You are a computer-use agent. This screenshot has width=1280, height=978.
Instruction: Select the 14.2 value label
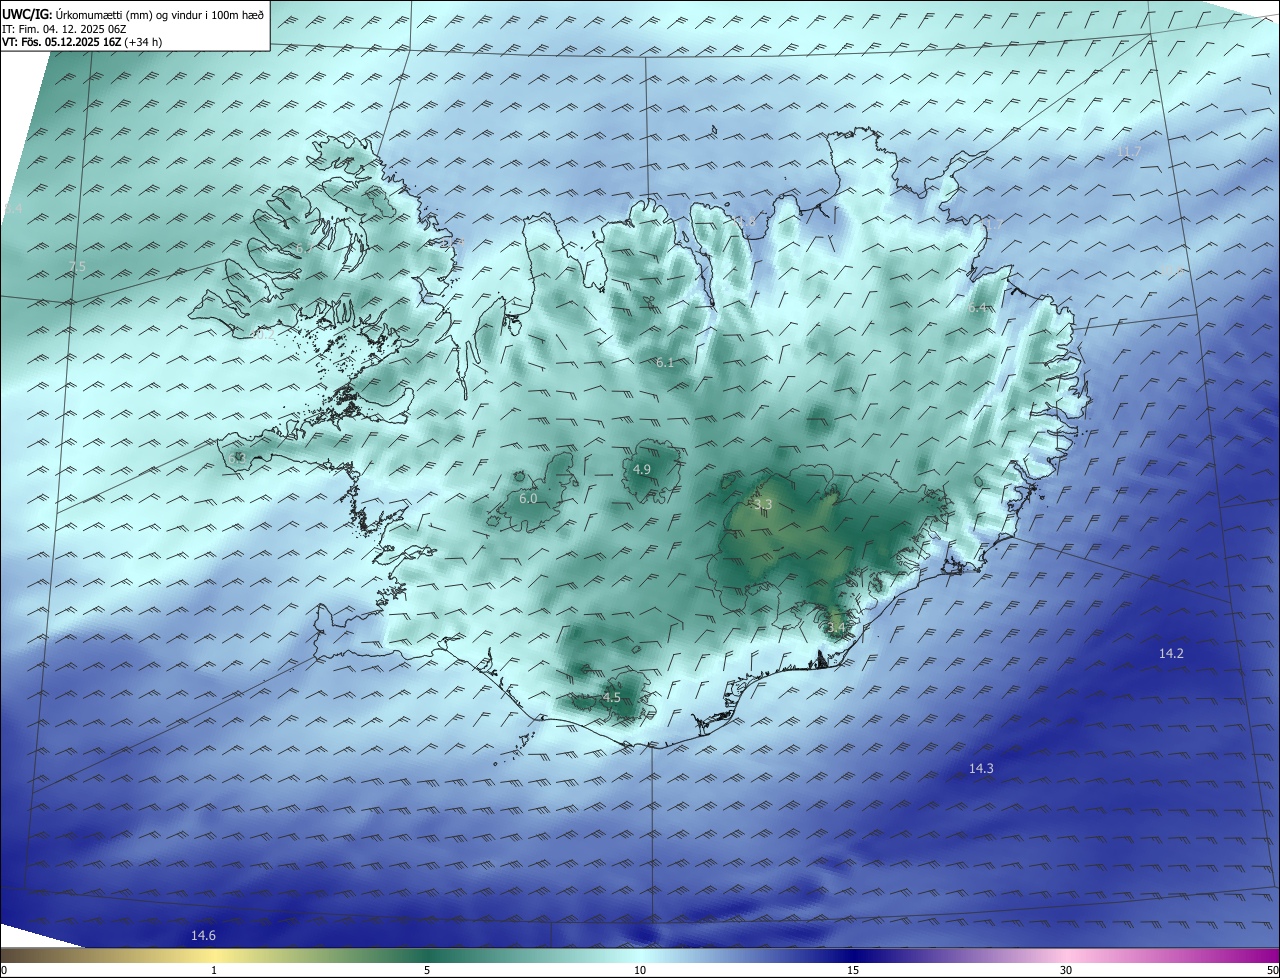[x=1171, y=653]
